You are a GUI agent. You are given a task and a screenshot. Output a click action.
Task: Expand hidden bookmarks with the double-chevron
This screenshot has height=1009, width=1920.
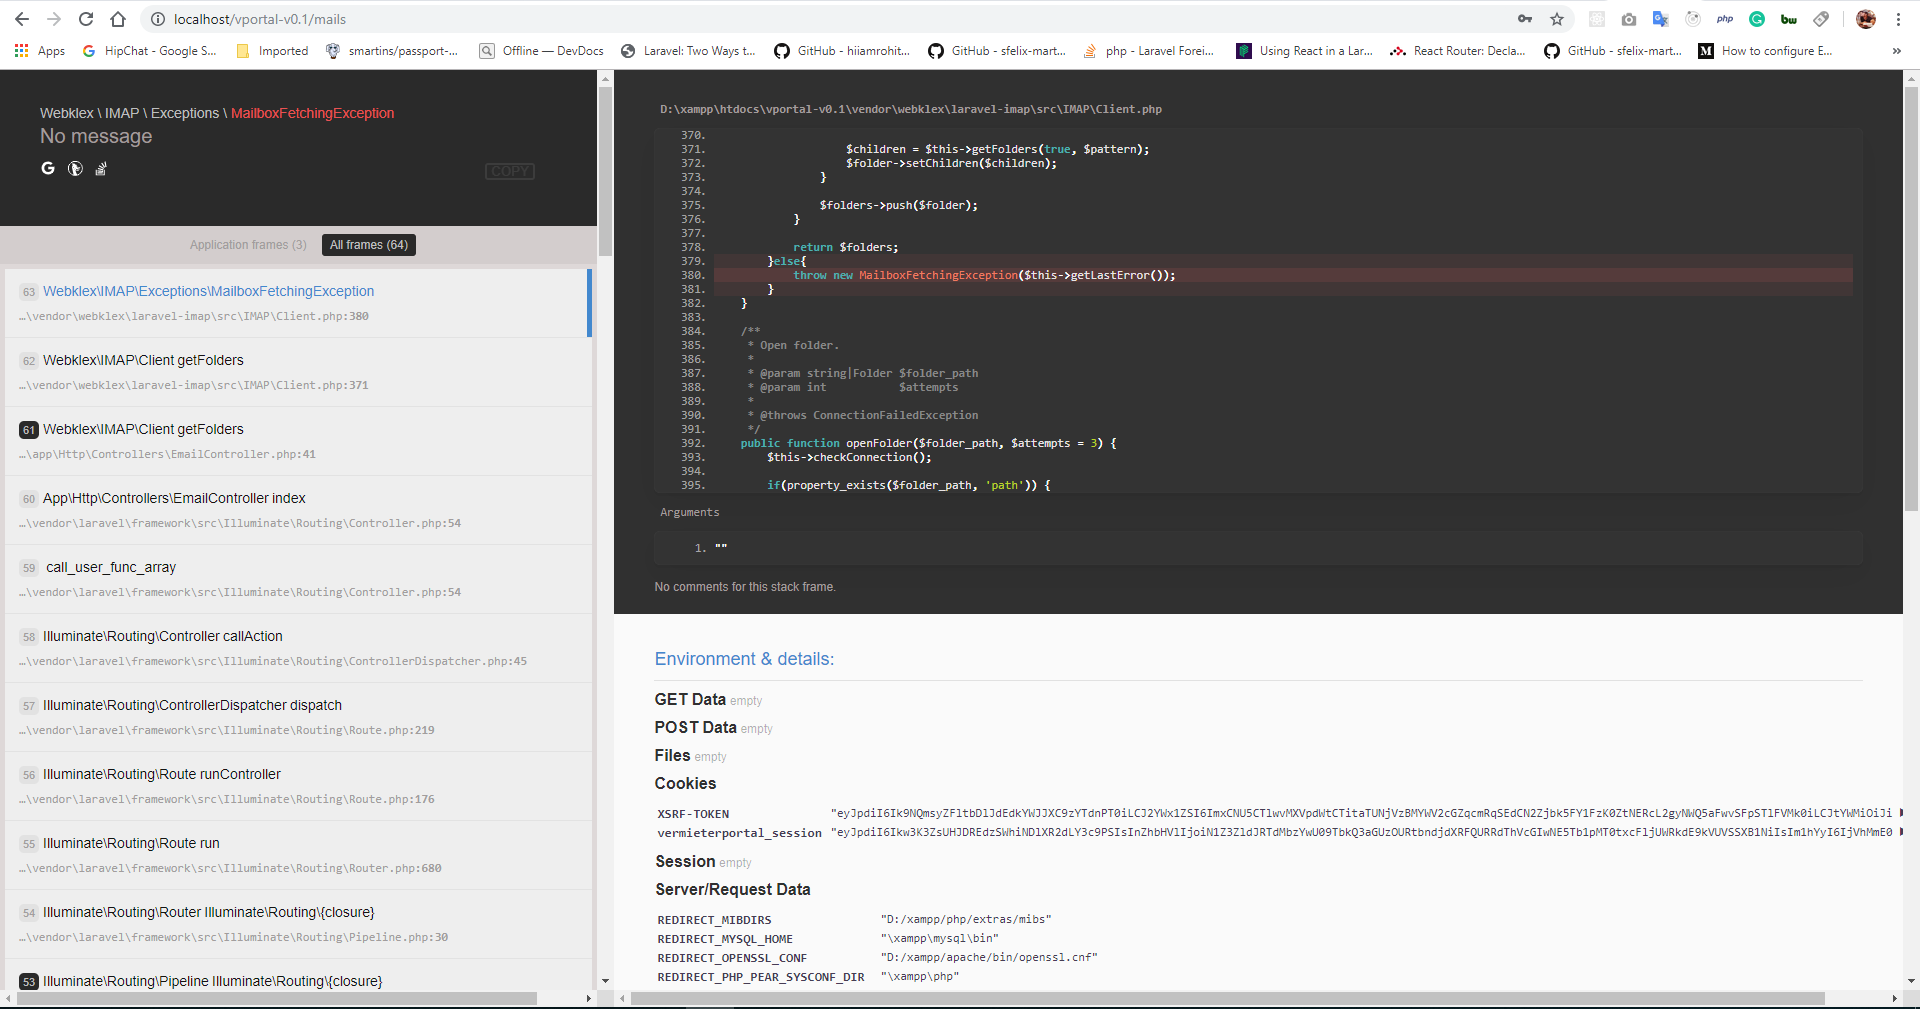pyautogui.click(x=1897, y=51)
